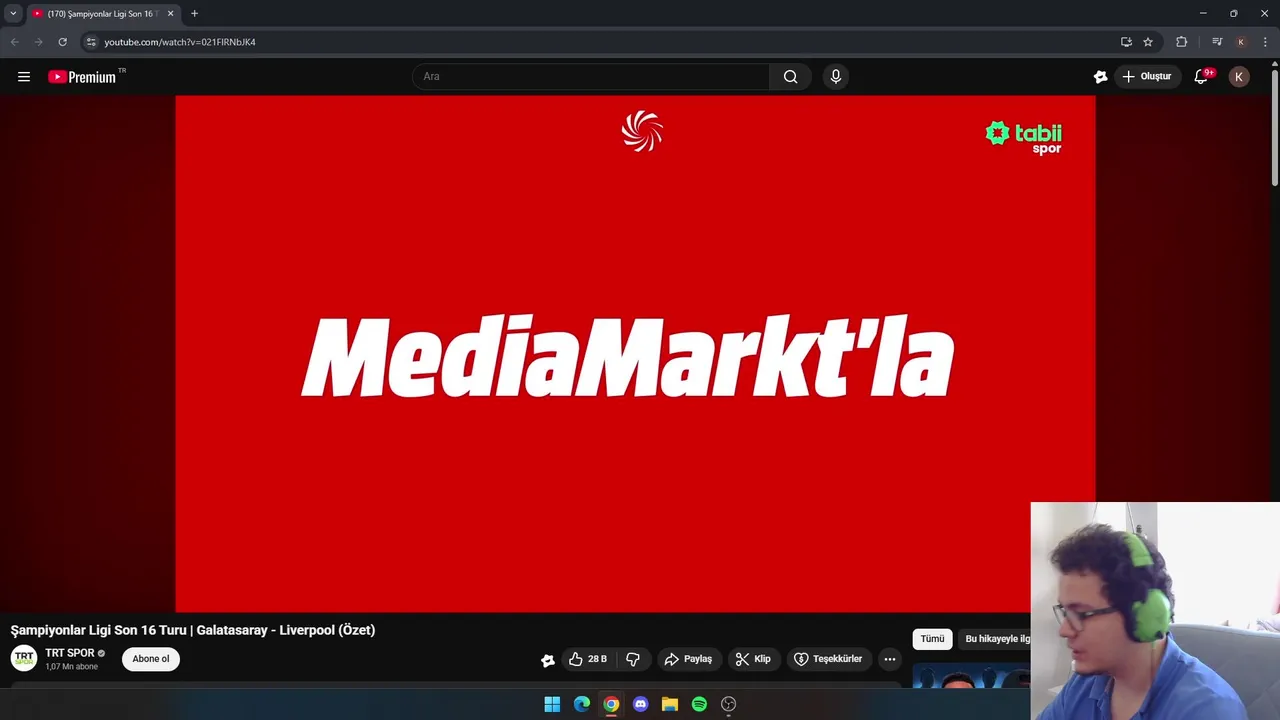Install app icon in the address bar

click(x=1126, y=42)
